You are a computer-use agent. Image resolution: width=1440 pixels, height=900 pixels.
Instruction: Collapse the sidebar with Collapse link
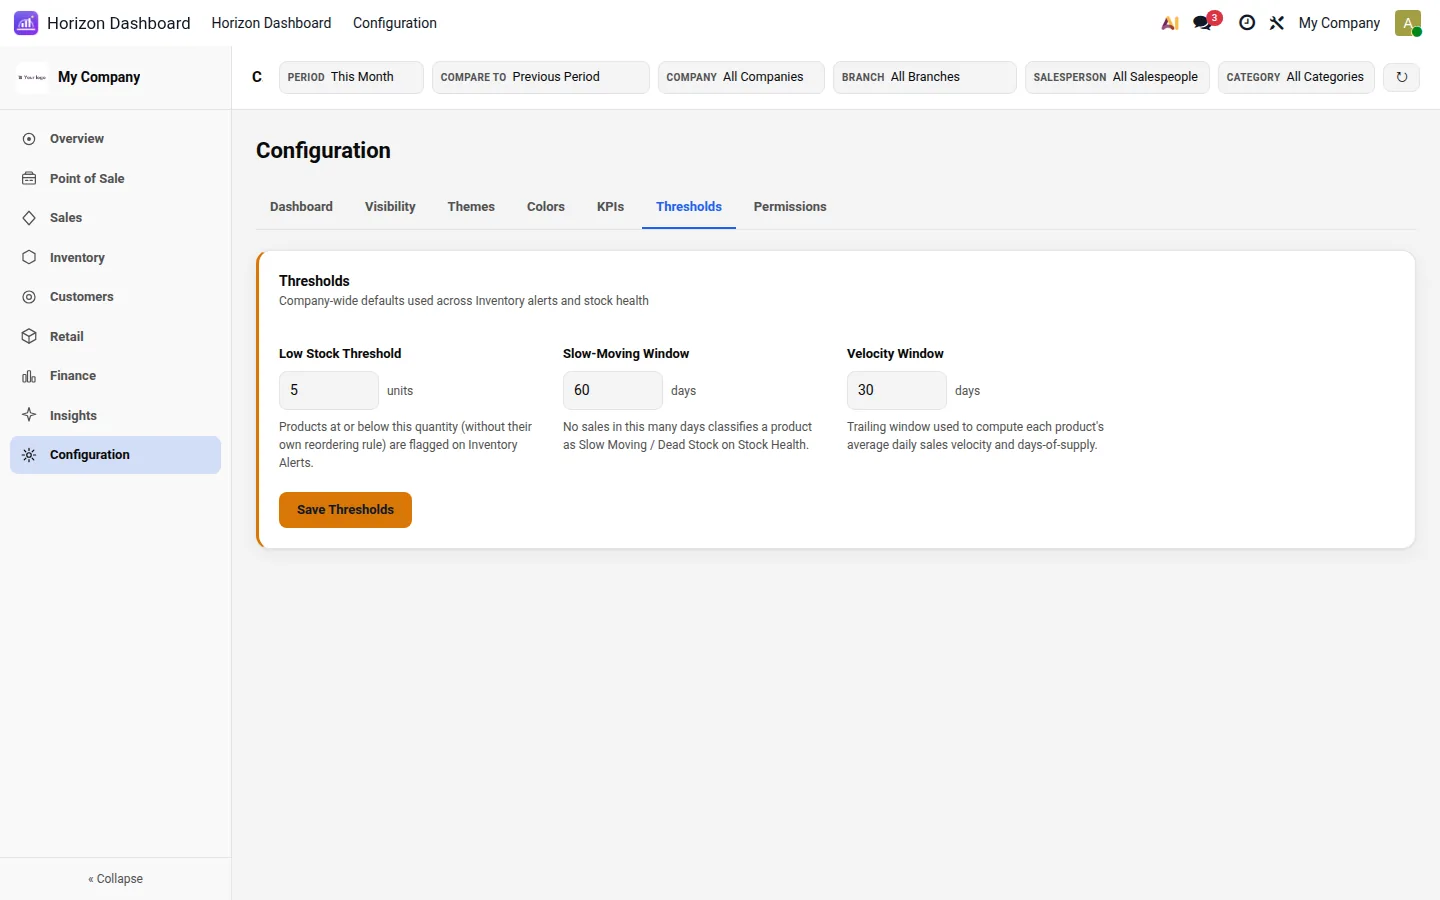pos(116,879)
